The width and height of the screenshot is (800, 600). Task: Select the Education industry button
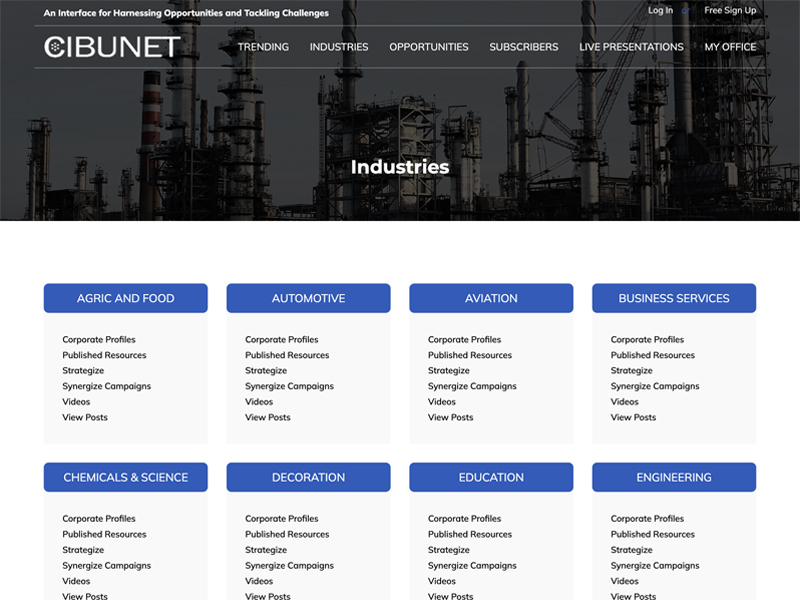click(491, 477)
